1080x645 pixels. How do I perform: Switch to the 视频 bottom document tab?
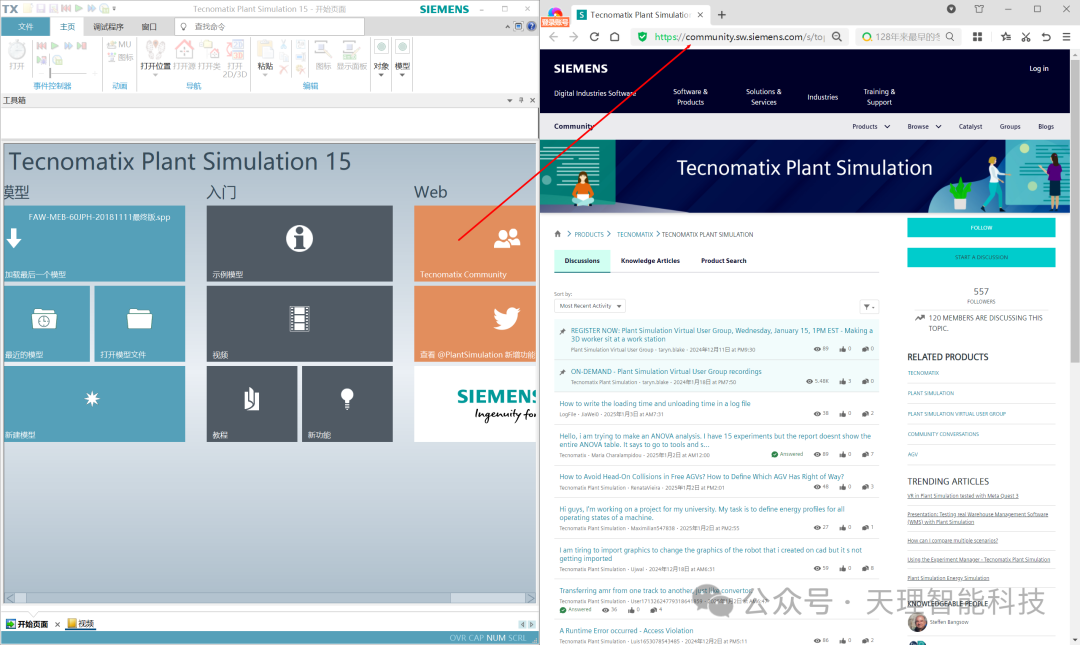pyautogui.click(x=81, y=624)
